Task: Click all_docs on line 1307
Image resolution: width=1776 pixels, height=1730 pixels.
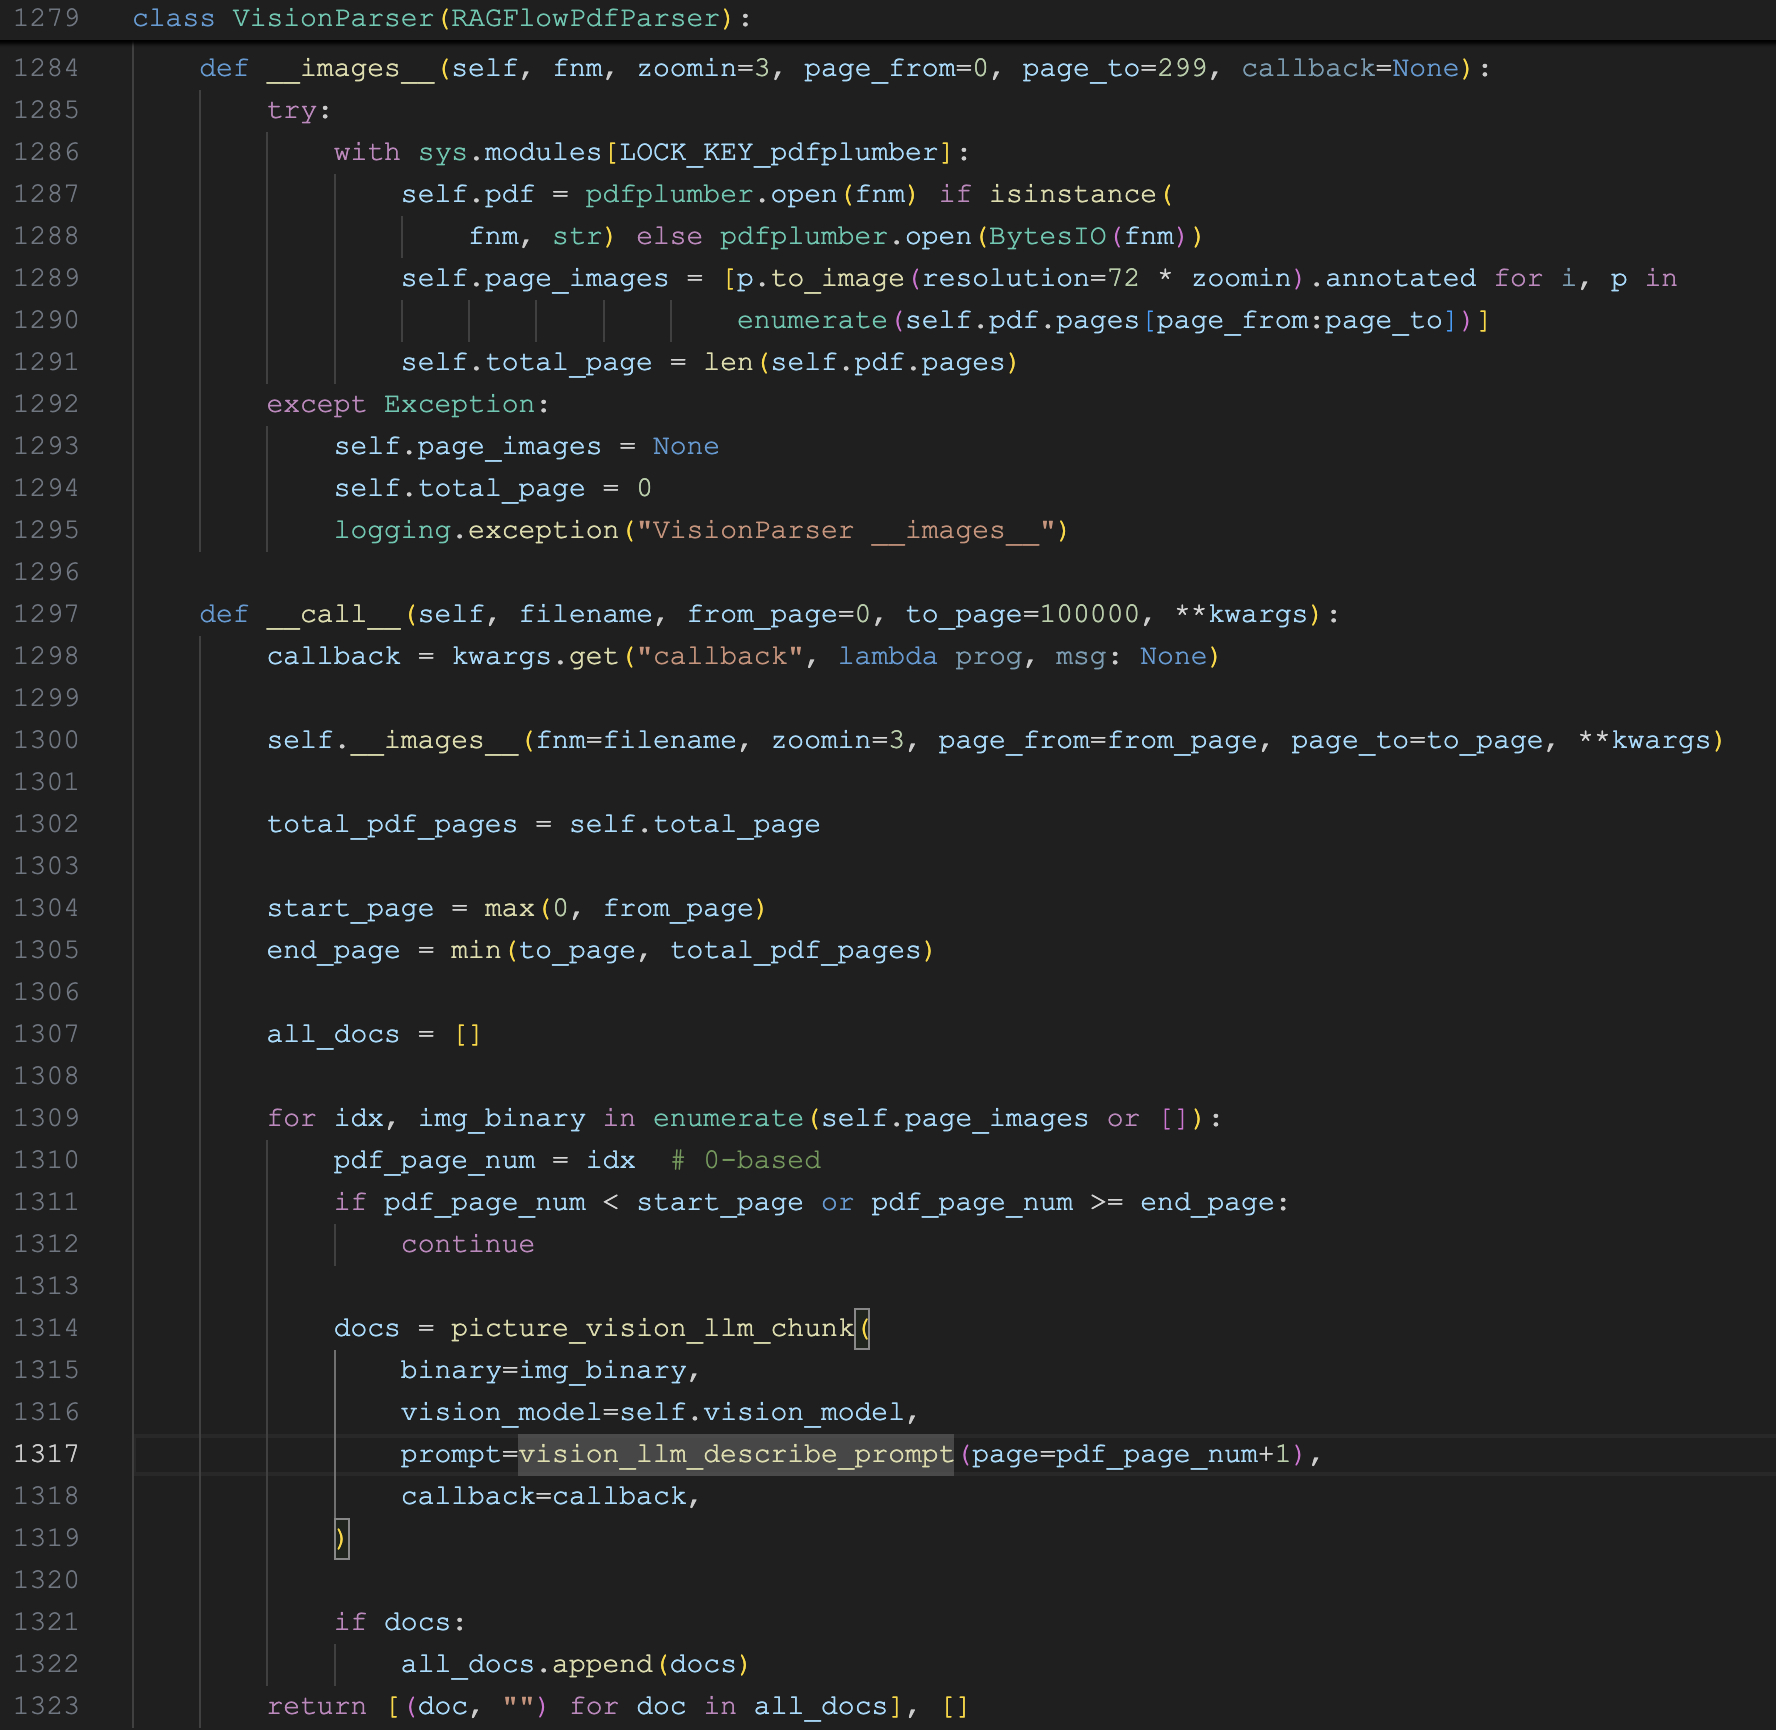Action: pos(333,1034)
